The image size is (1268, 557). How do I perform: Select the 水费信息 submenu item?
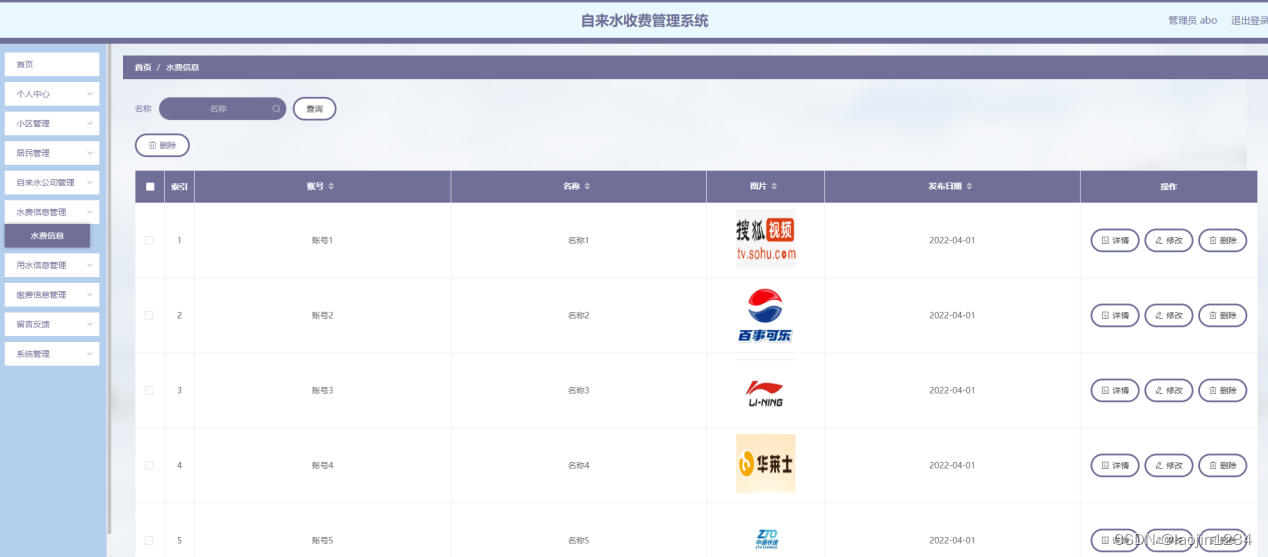pyautogui.click(x=47, y=236)
